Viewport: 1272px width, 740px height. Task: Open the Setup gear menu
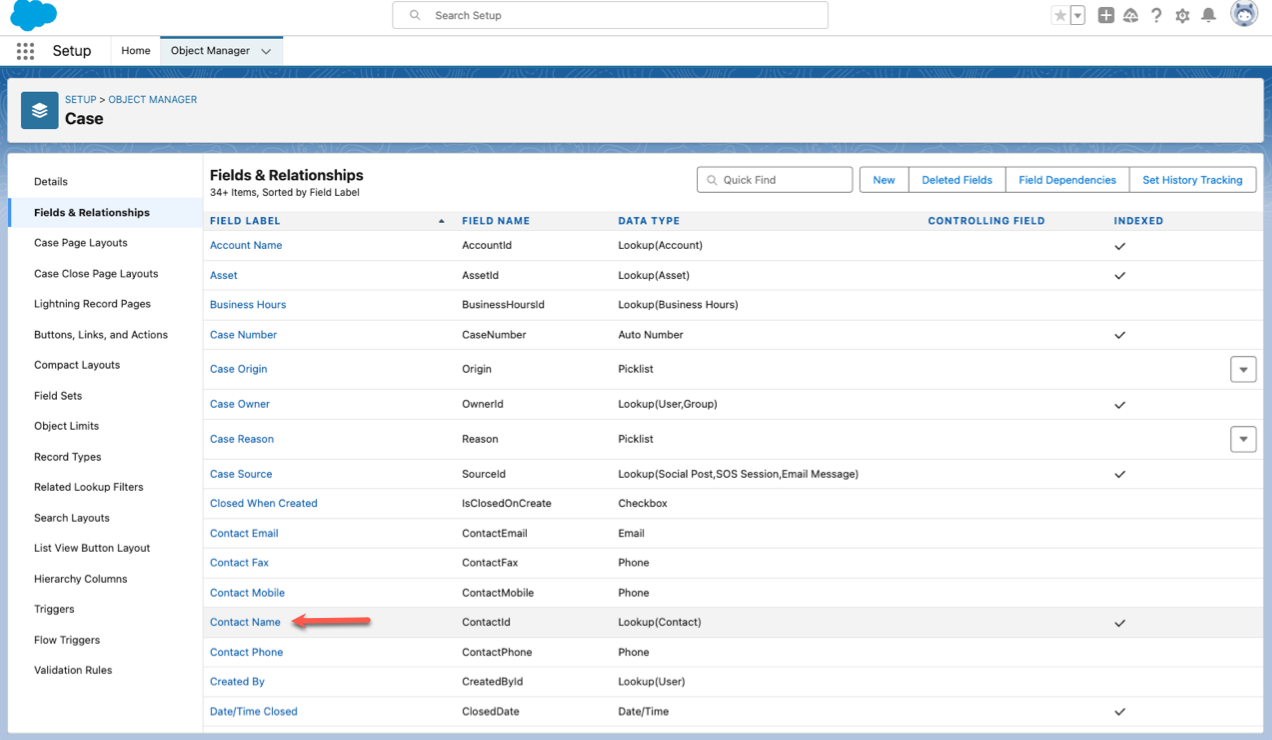1183,16
